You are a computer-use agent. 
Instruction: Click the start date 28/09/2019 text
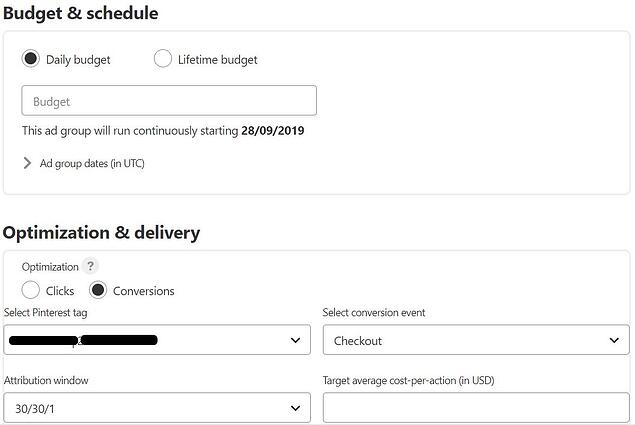[272, 131]
